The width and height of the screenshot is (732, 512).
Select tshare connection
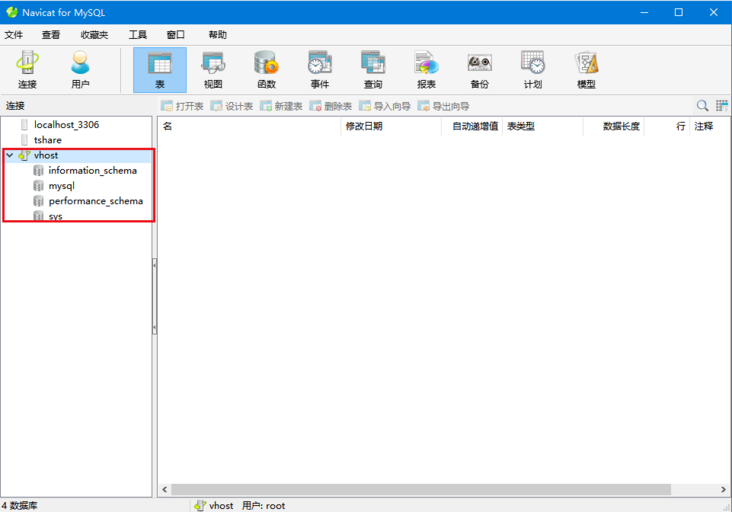48,140
